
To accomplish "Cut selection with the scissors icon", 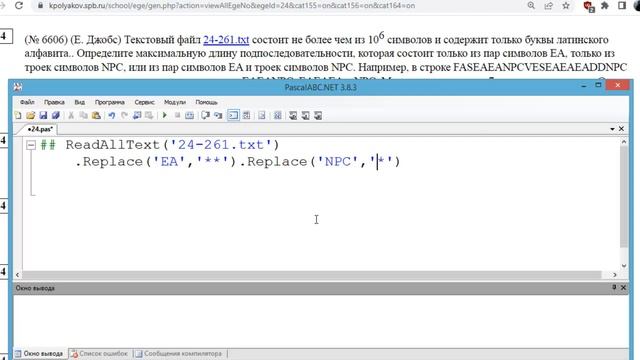I will 71,116.
